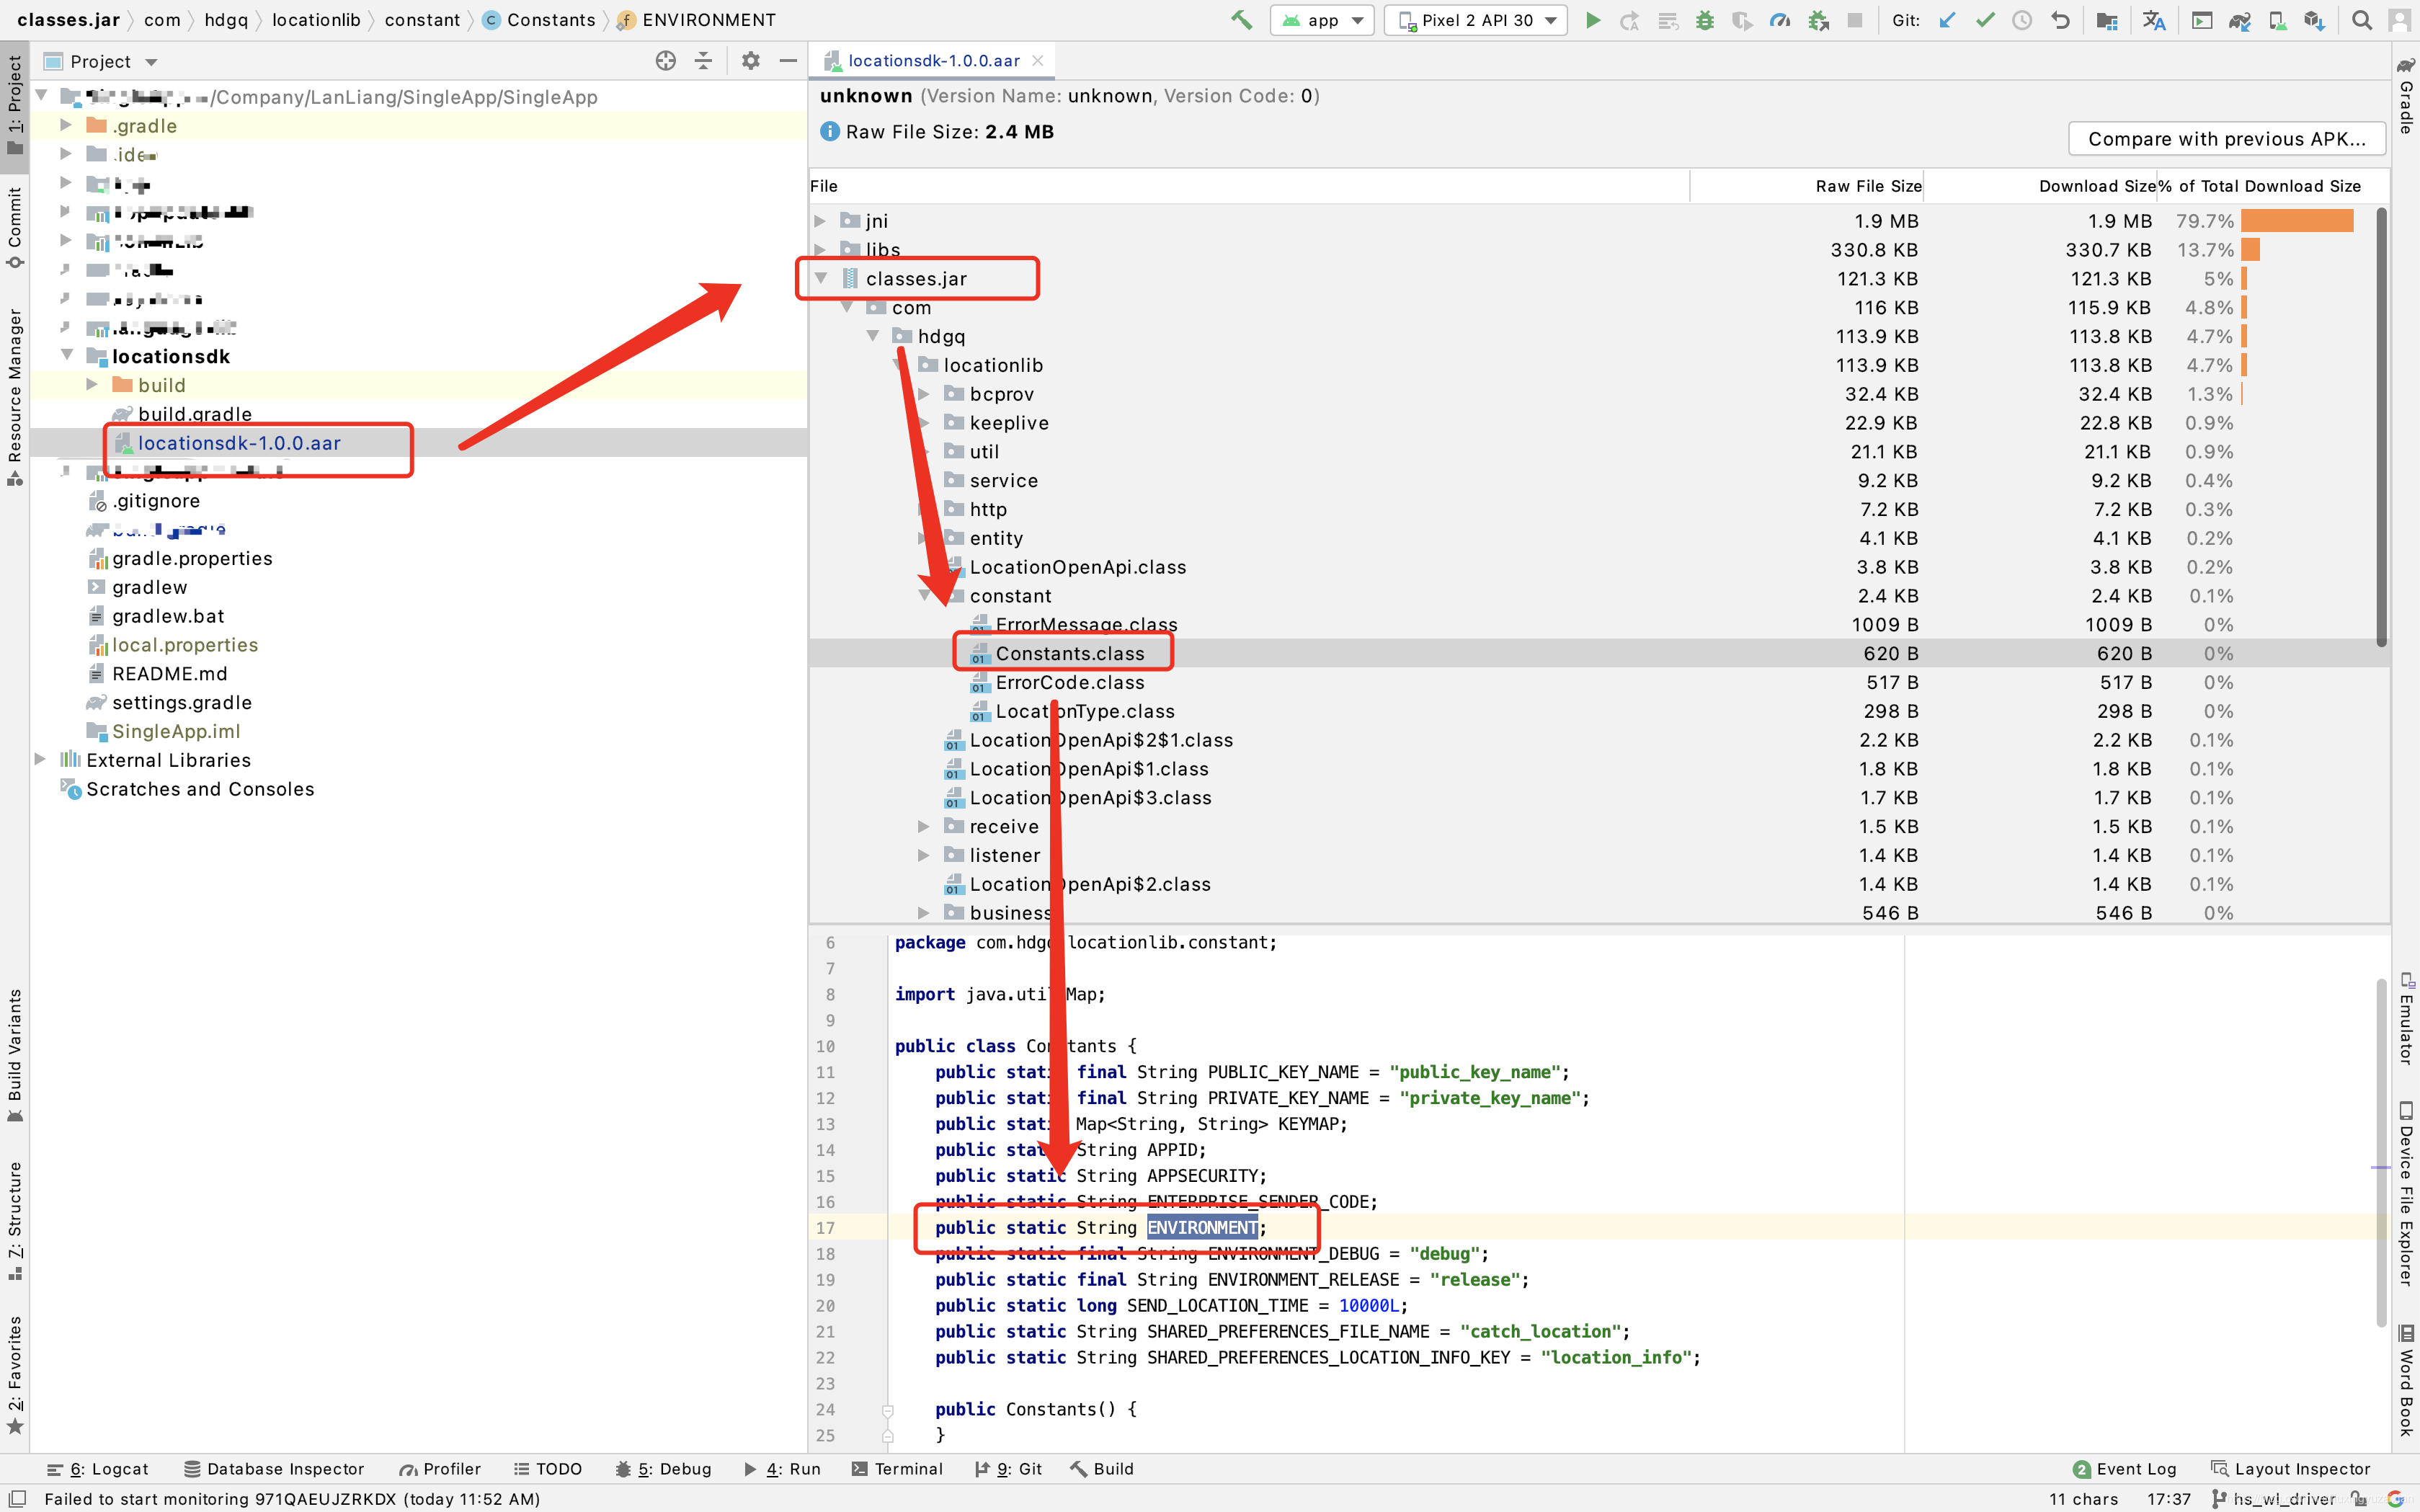This screenshot has height=1512, width=2420.
Task: Expand the .gradle folder in project tree
Action: pyautogui.click(x=66, y=125)
